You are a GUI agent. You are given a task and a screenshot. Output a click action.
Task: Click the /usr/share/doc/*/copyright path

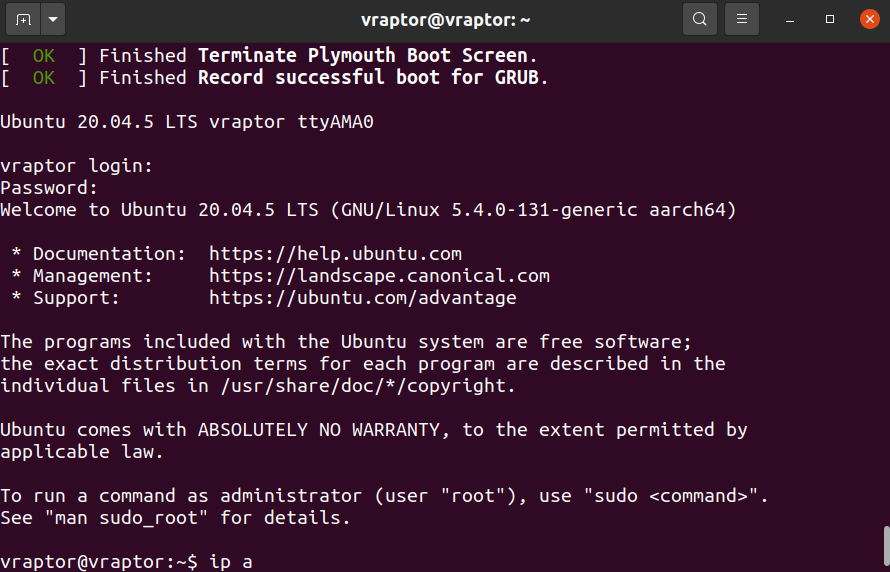[x=368, y=386]
